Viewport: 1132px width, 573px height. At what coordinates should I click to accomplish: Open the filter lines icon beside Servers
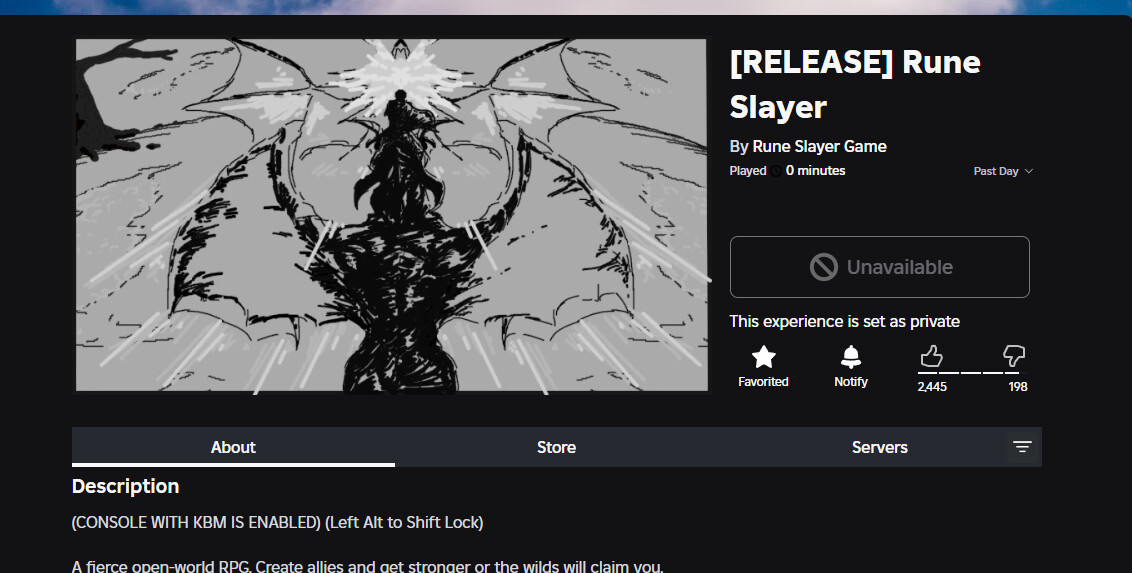[1022, 447]
